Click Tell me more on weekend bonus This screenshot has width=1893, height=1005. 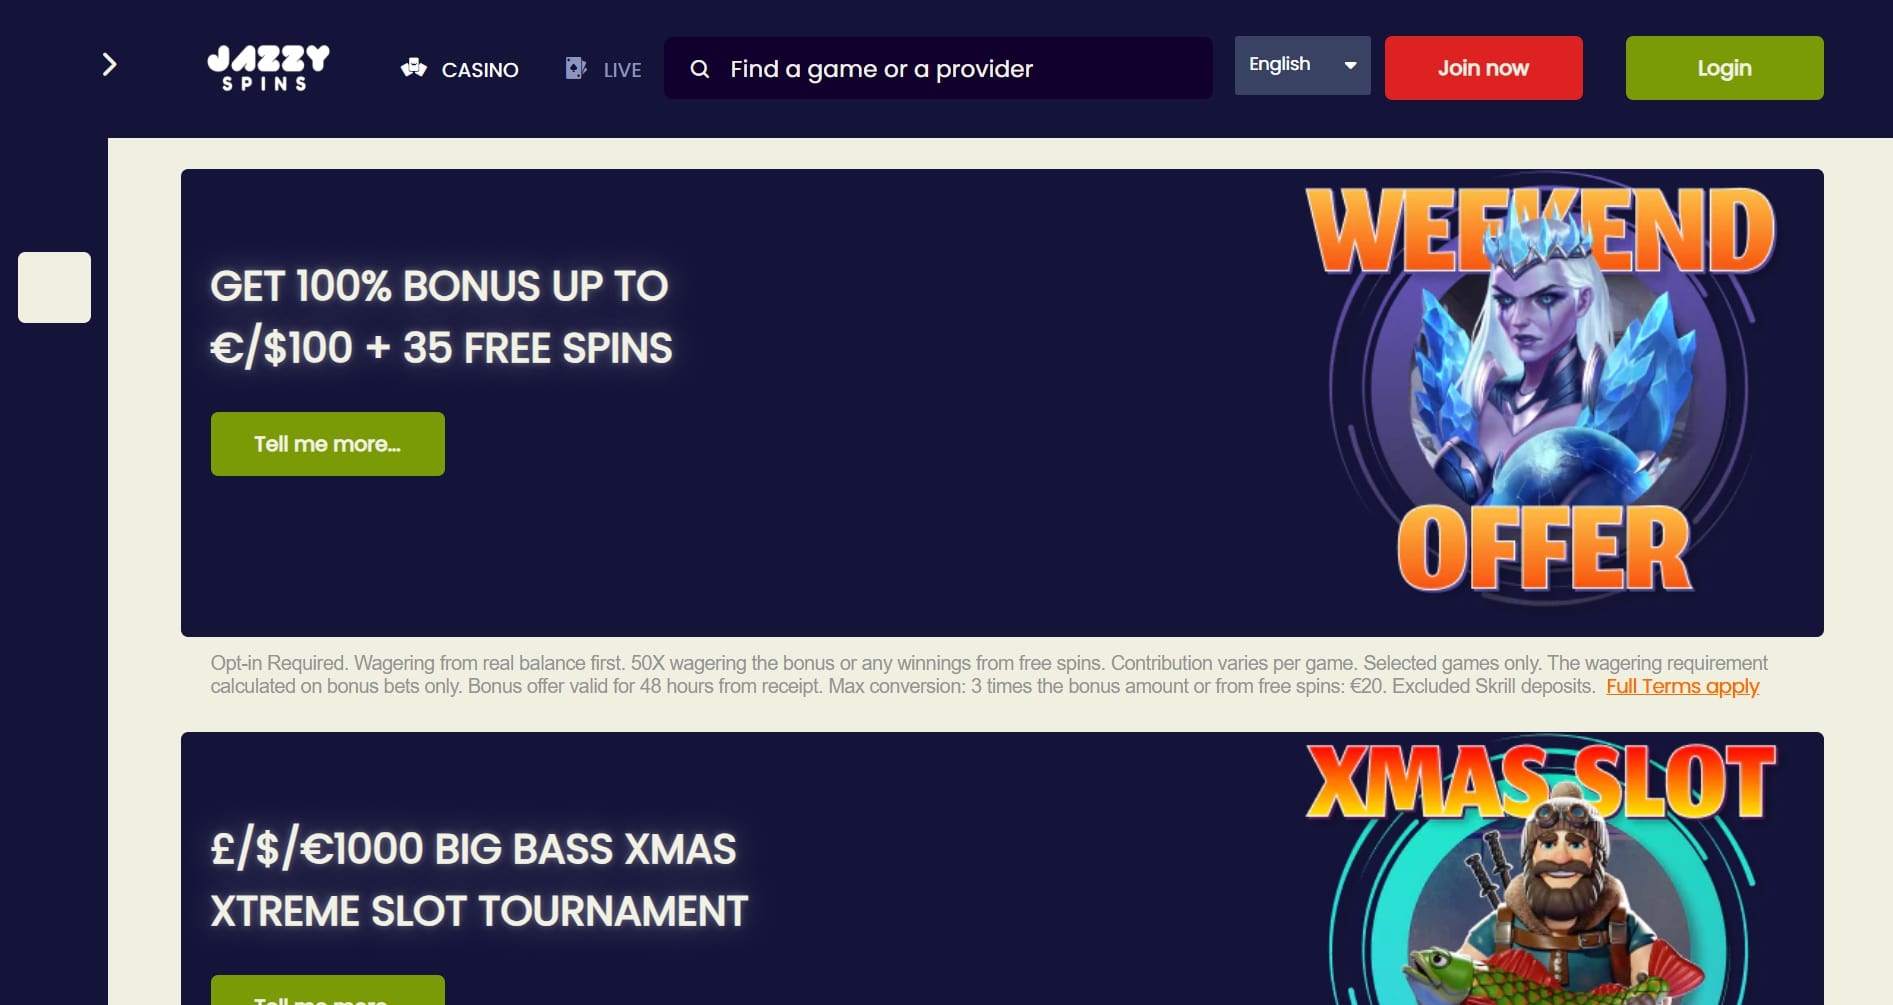(327, 444)
